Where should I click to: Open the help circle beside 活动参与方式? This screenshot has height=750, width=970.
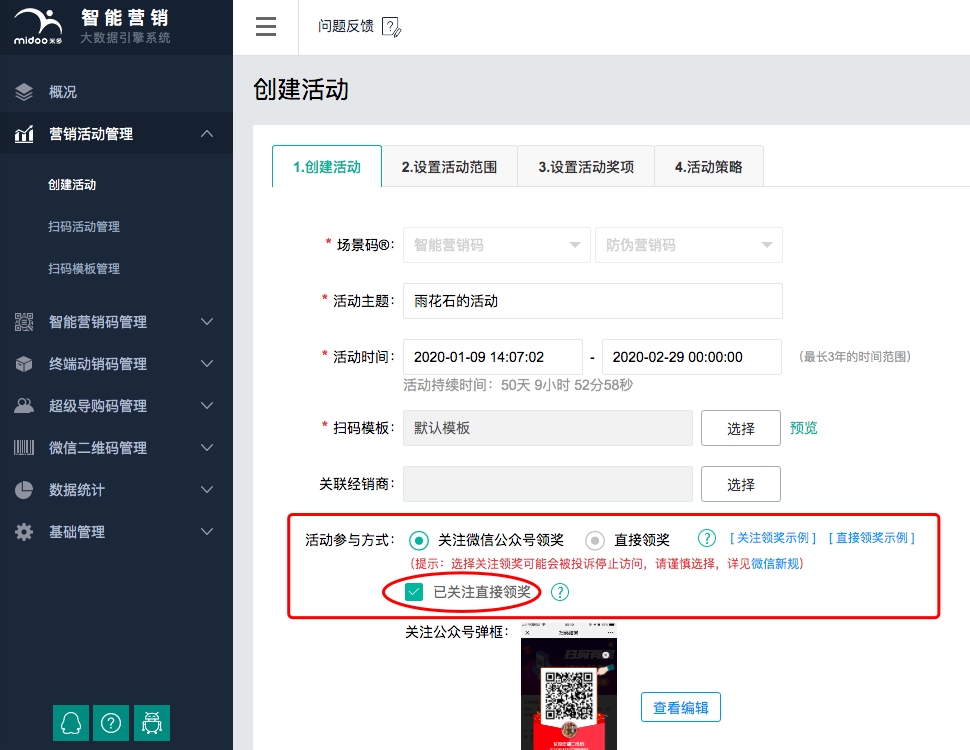point(707,538)
